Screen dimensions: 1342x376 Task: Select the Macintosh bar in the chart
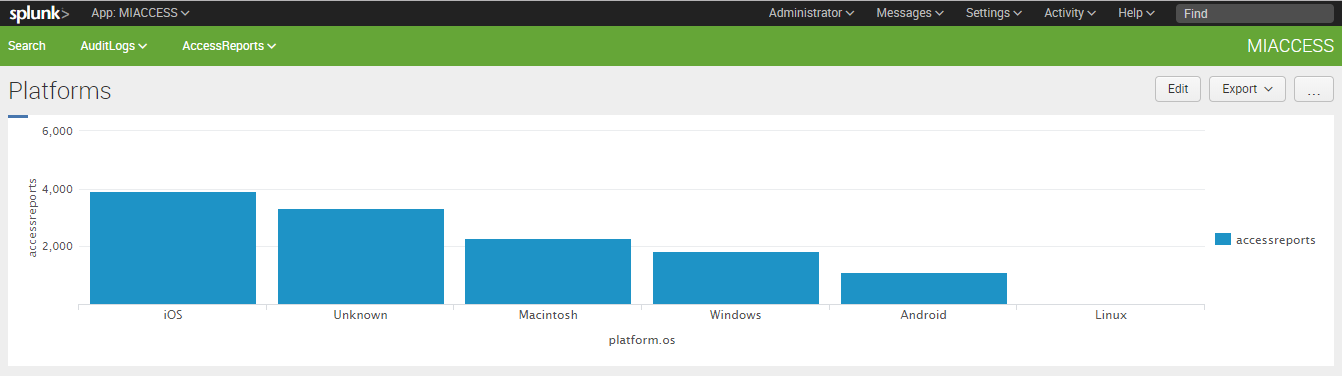click(548, 271)
